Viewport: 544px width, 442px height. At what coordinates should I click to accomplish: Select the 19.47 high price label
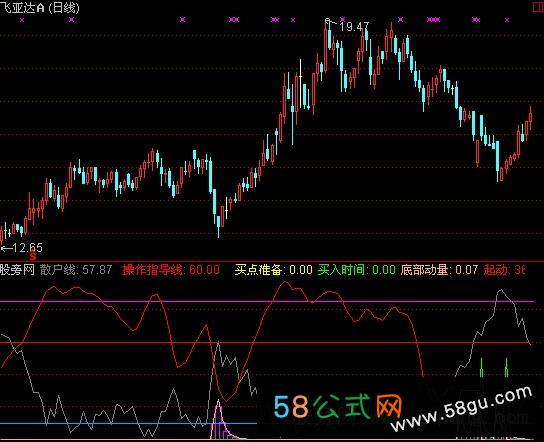click(x=354, y=27)
